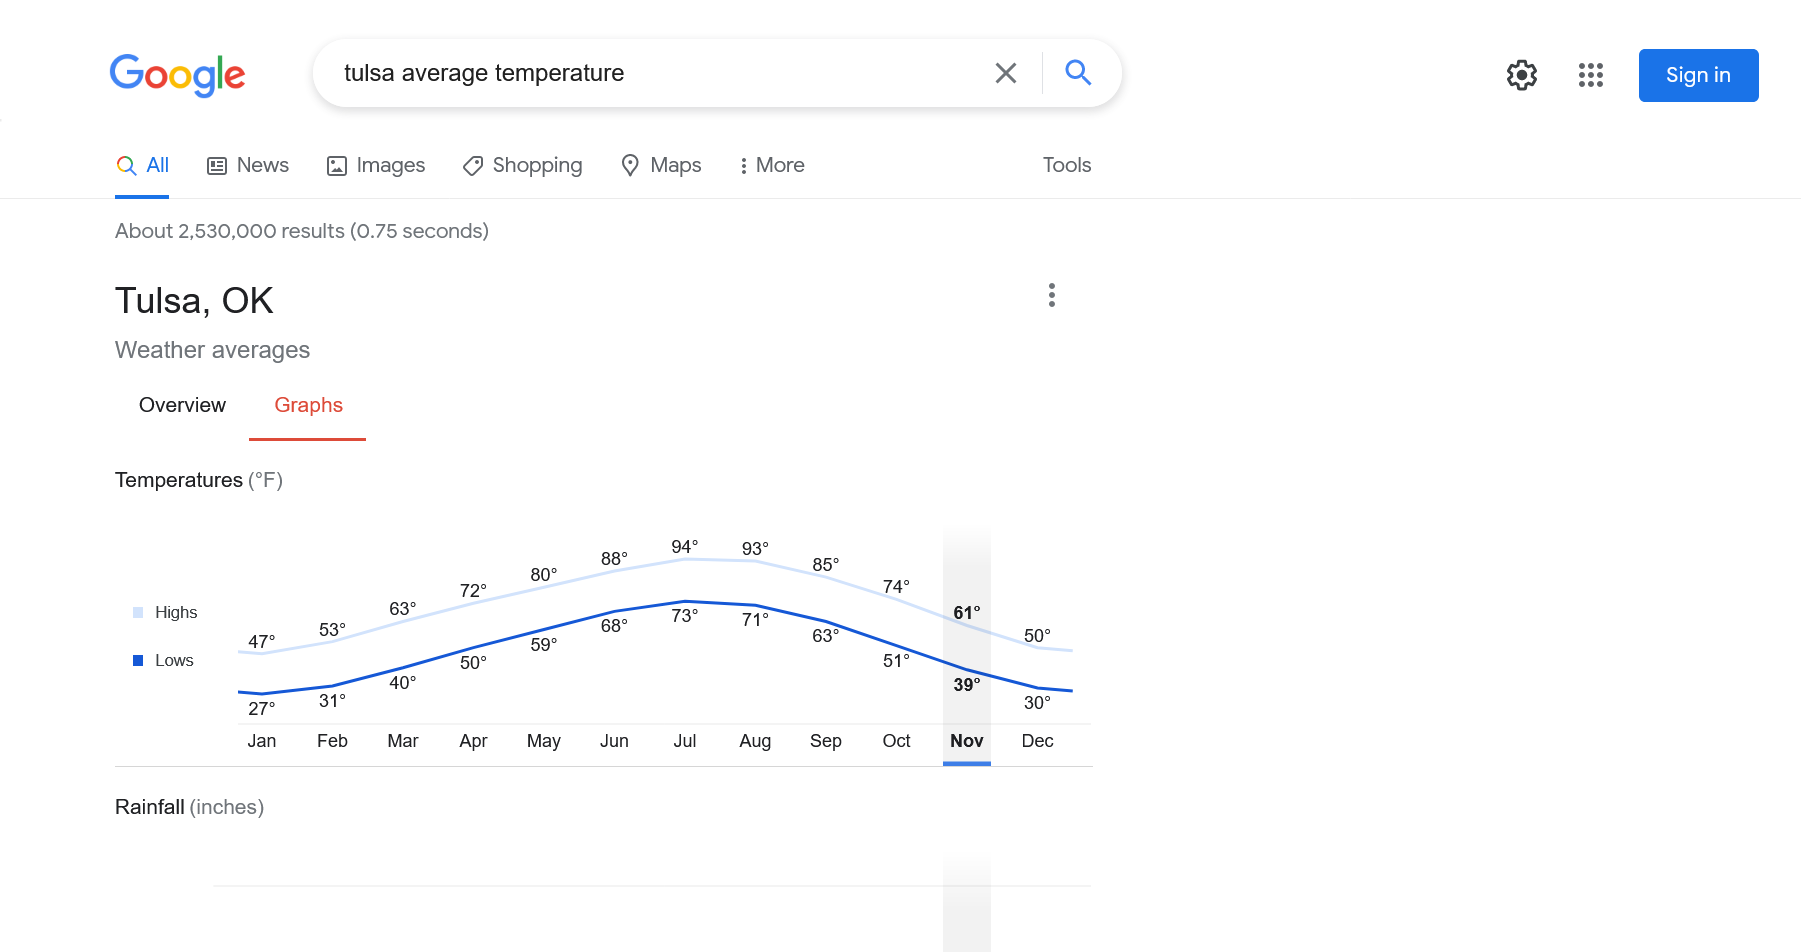
Task: Open the settings gear icon
Action: point(1521,75)
